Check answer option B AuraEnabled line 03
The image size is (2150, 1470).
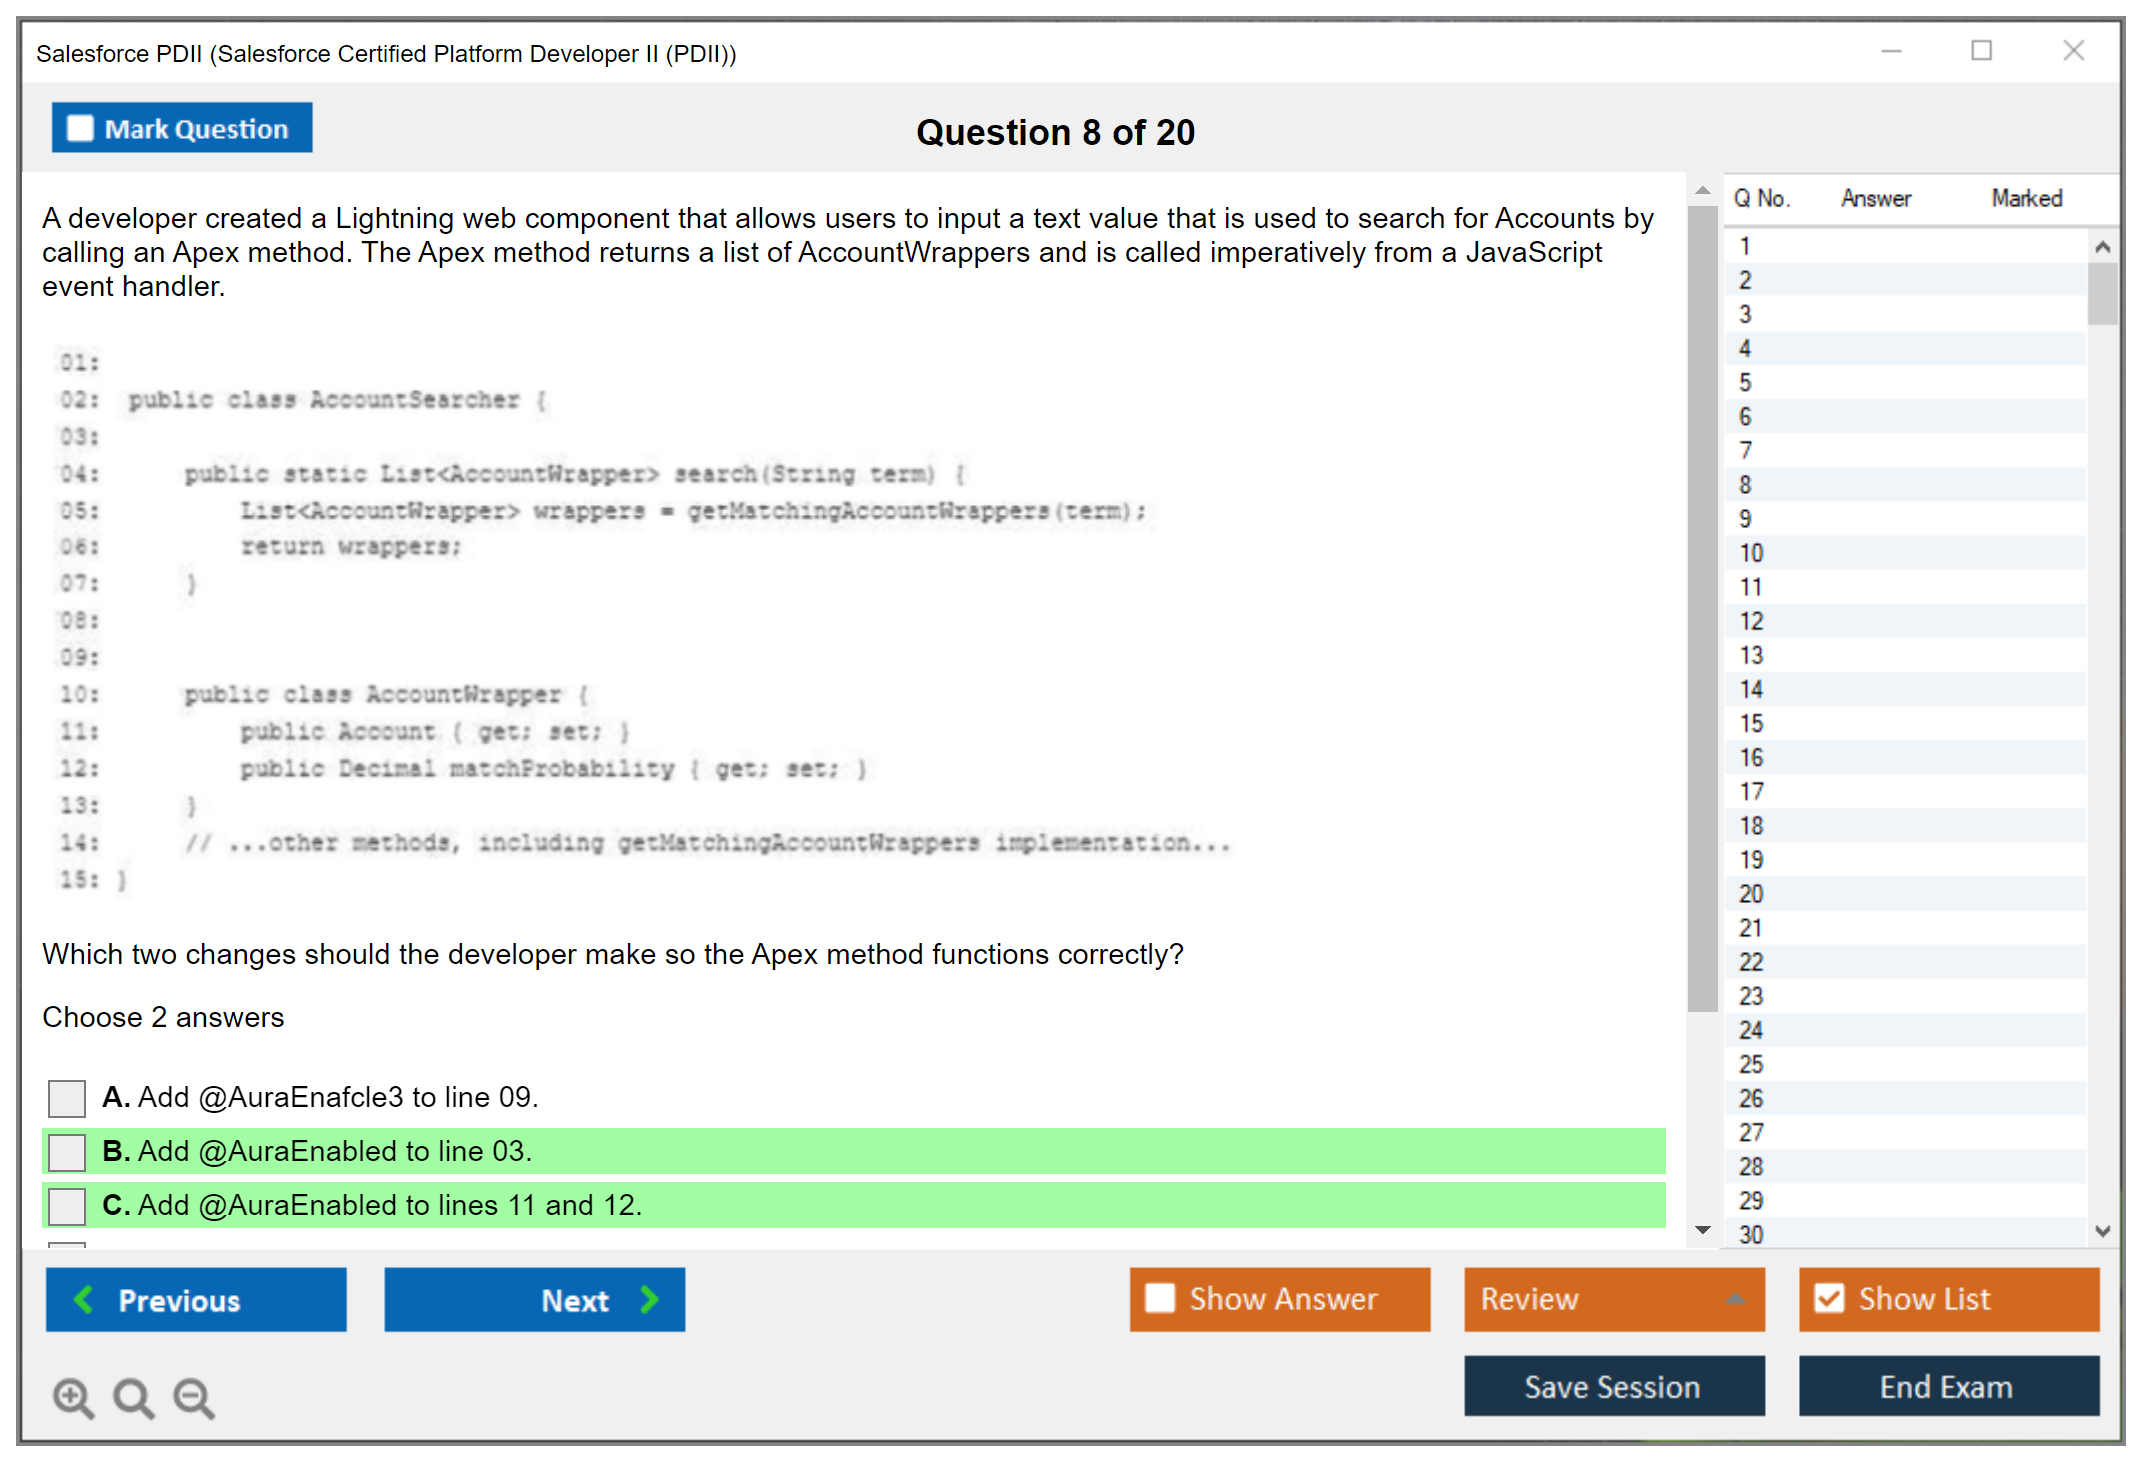67,1152
